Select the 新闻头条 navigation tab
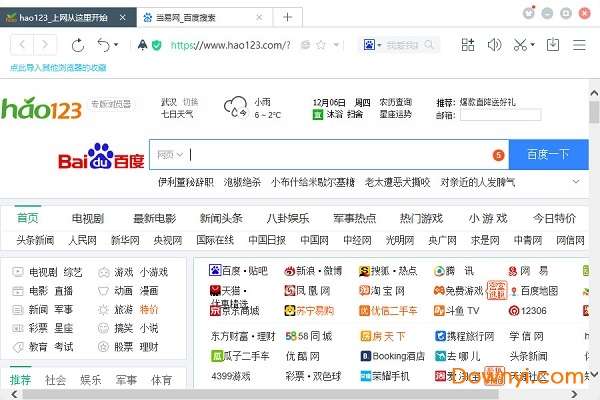Screen dimensions: 600x400 [x=221, y=219]
